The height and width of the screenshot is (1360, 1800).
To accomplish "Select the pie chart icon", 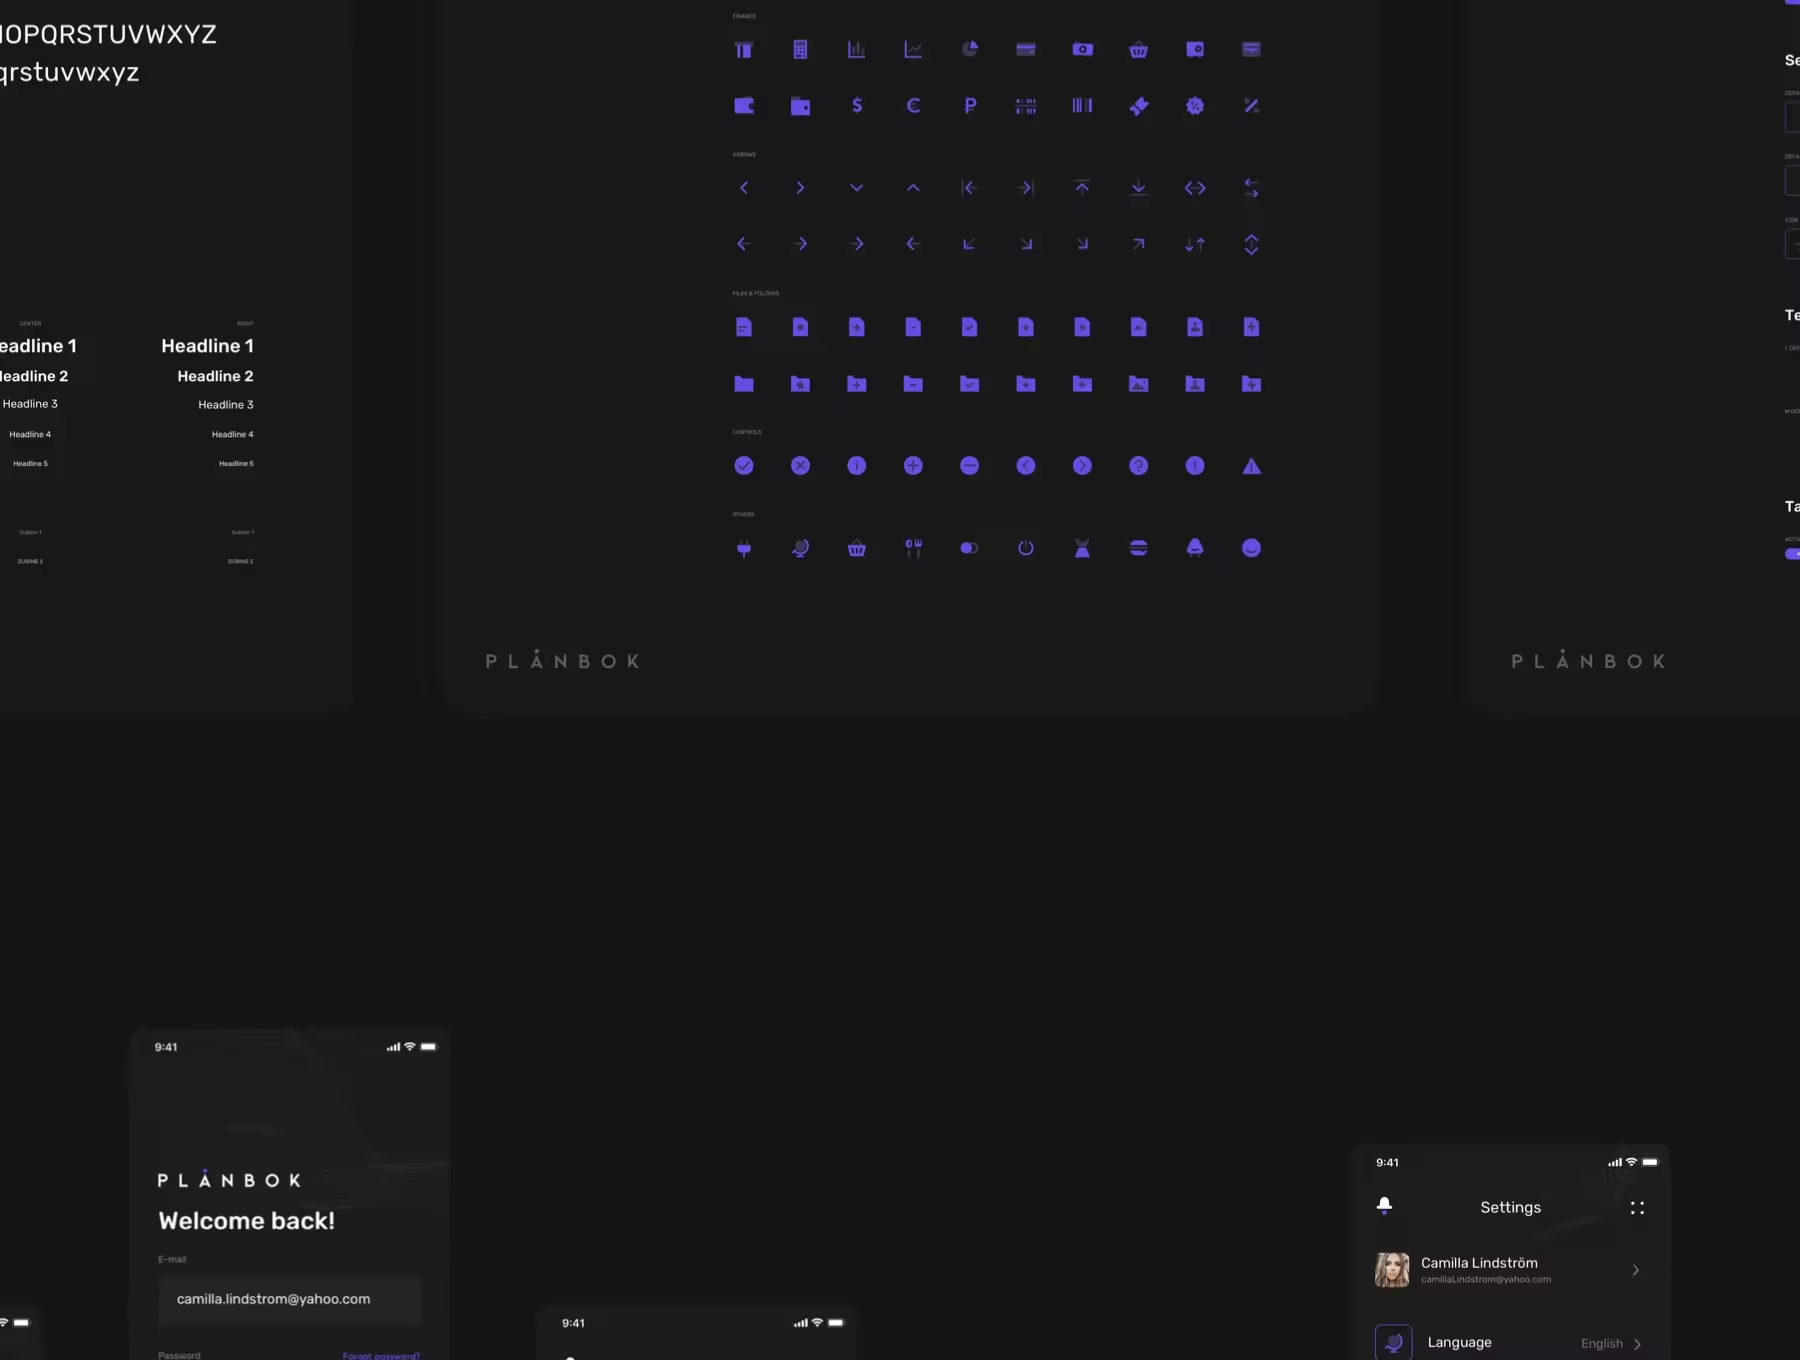I will click(970, 49).
